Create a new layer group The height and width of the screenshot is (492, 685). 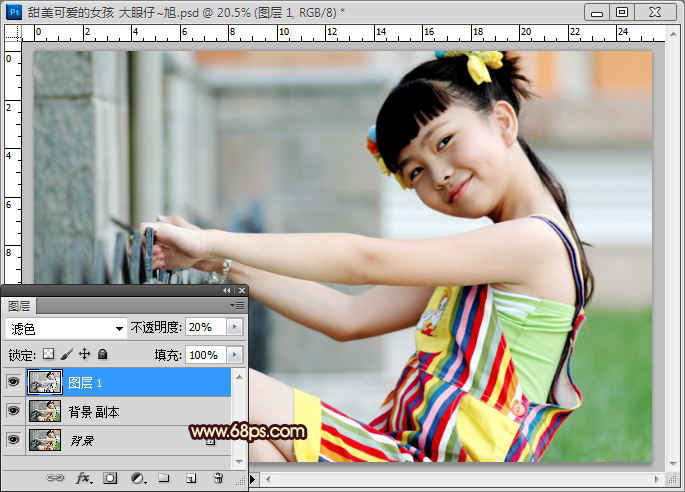click(163, 479)
